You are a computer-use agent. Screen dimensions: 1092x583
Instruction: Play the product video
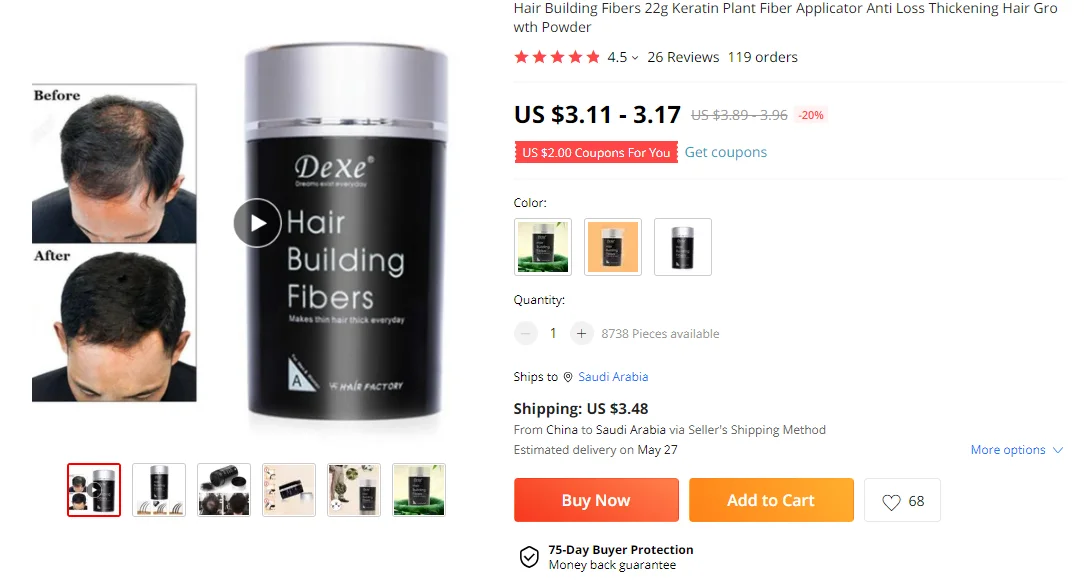pos(257,223)
